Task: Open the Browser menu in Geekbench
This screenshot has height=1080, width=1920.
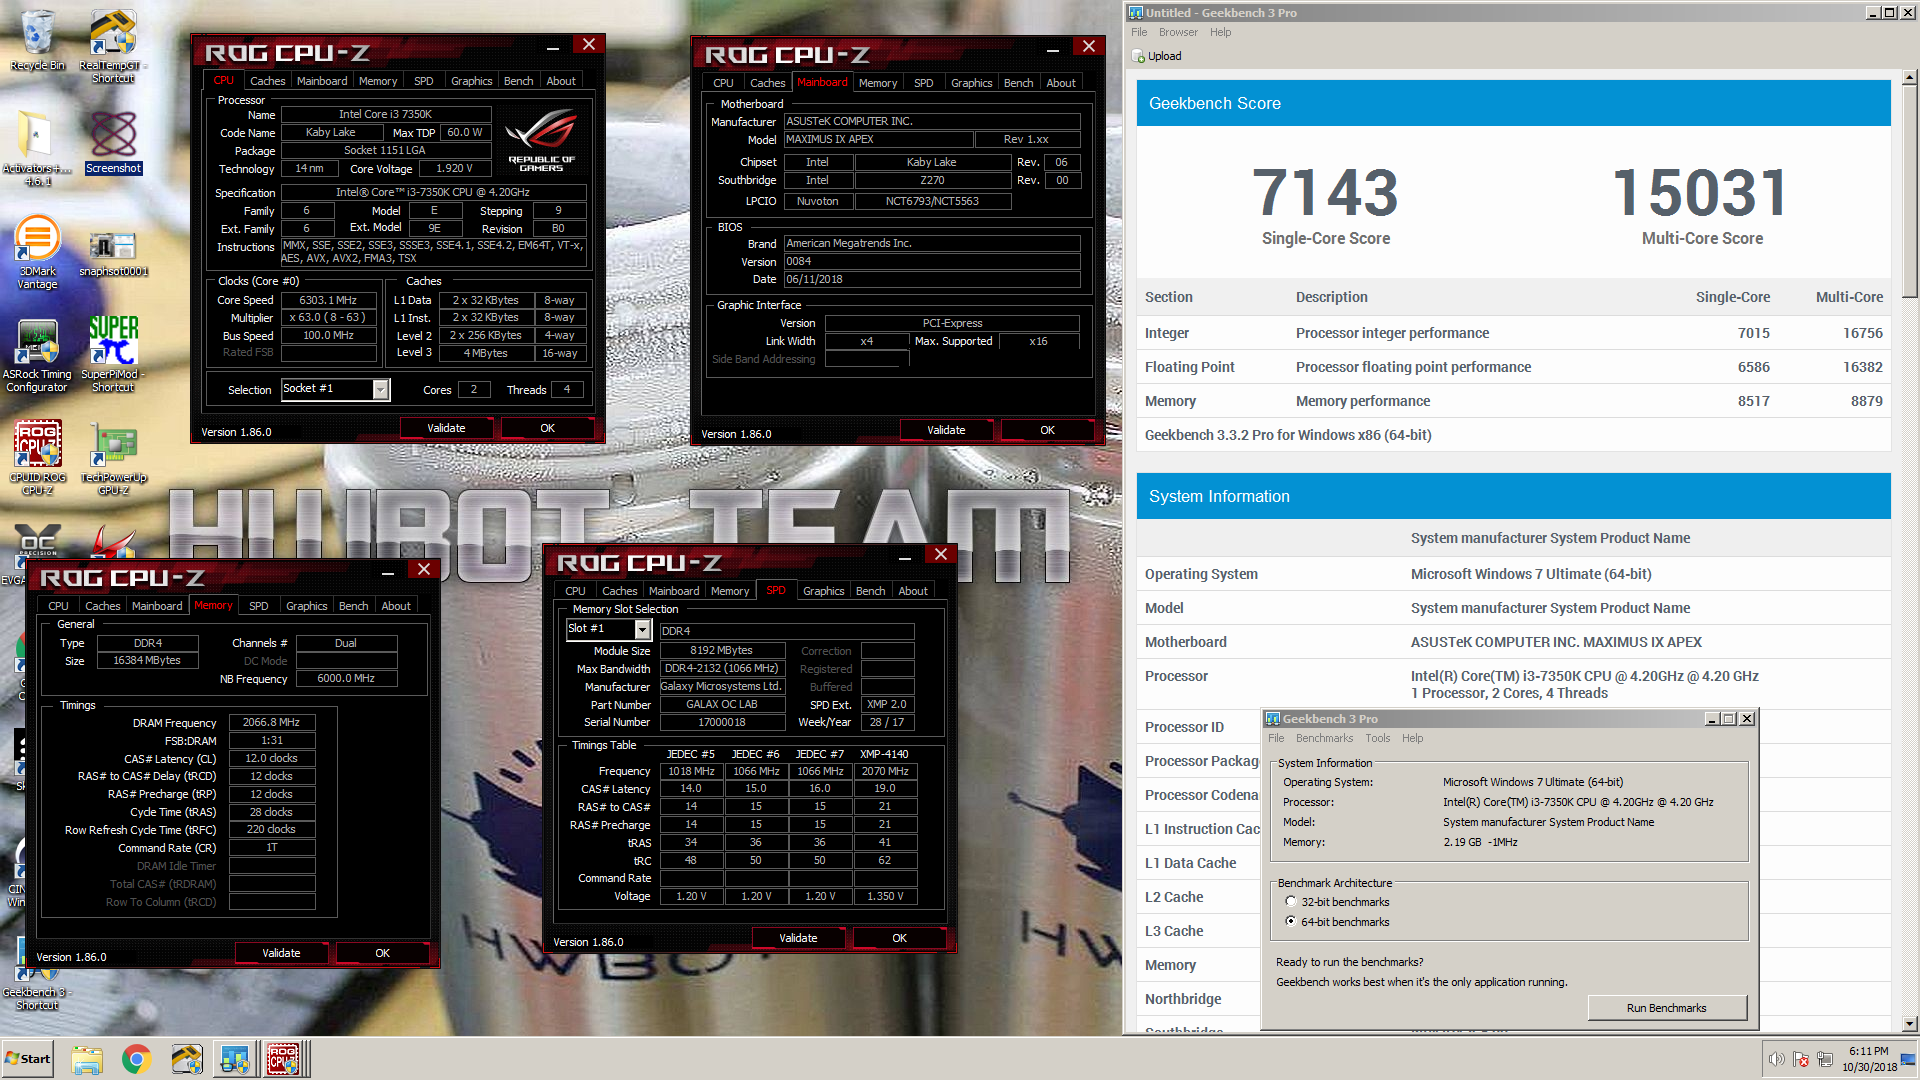Action: coord(1178,32)
